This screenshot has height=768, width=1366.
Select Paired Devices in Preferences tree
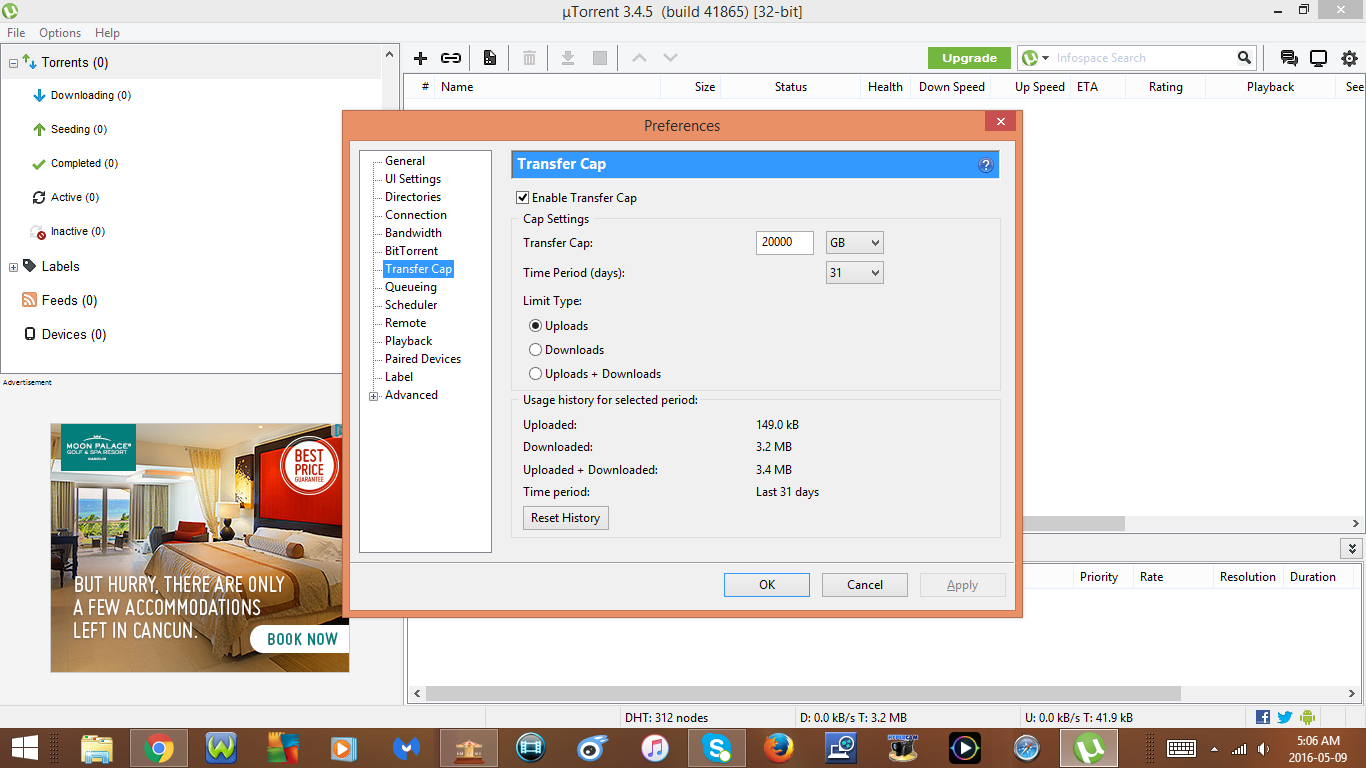coord(423,359)
